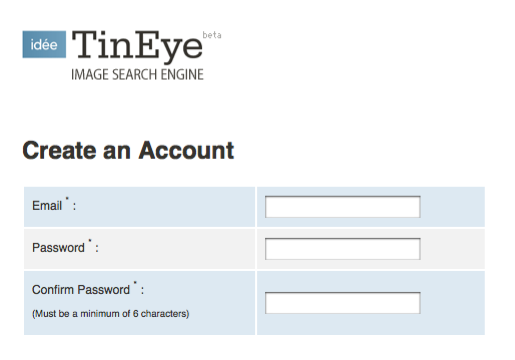Click empty space right of Confirm Password input
Viewport: 515px width, 360px height.
452,303
